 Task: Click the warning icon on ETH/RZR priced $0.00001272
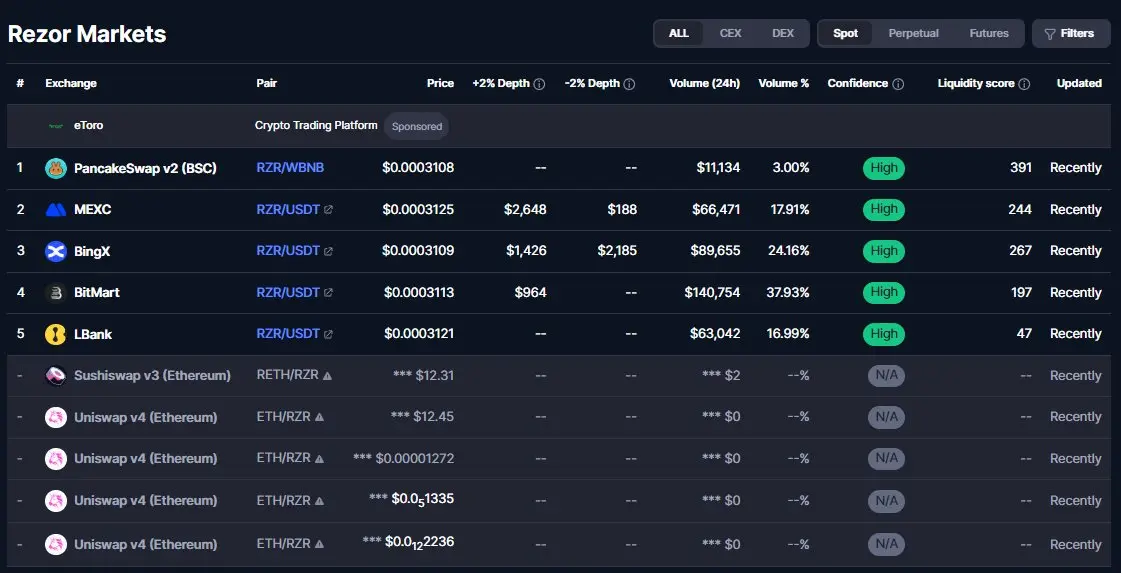coord(319,459)
